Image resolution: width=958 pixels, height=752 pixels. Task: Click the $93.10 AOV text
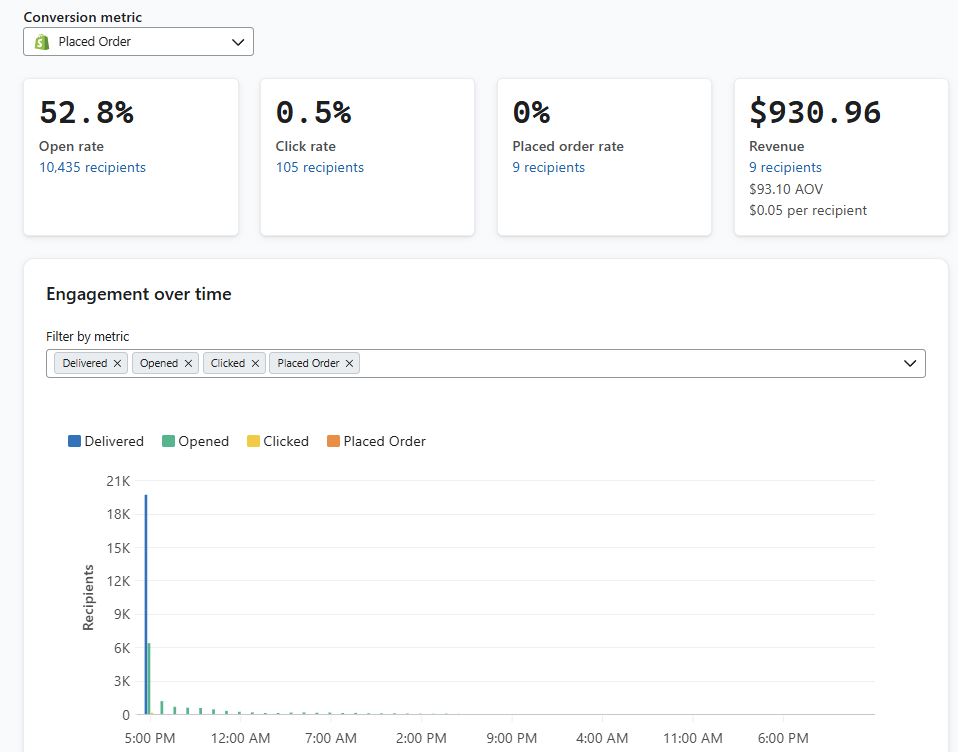pyautogui.click(x=786, y=189)
